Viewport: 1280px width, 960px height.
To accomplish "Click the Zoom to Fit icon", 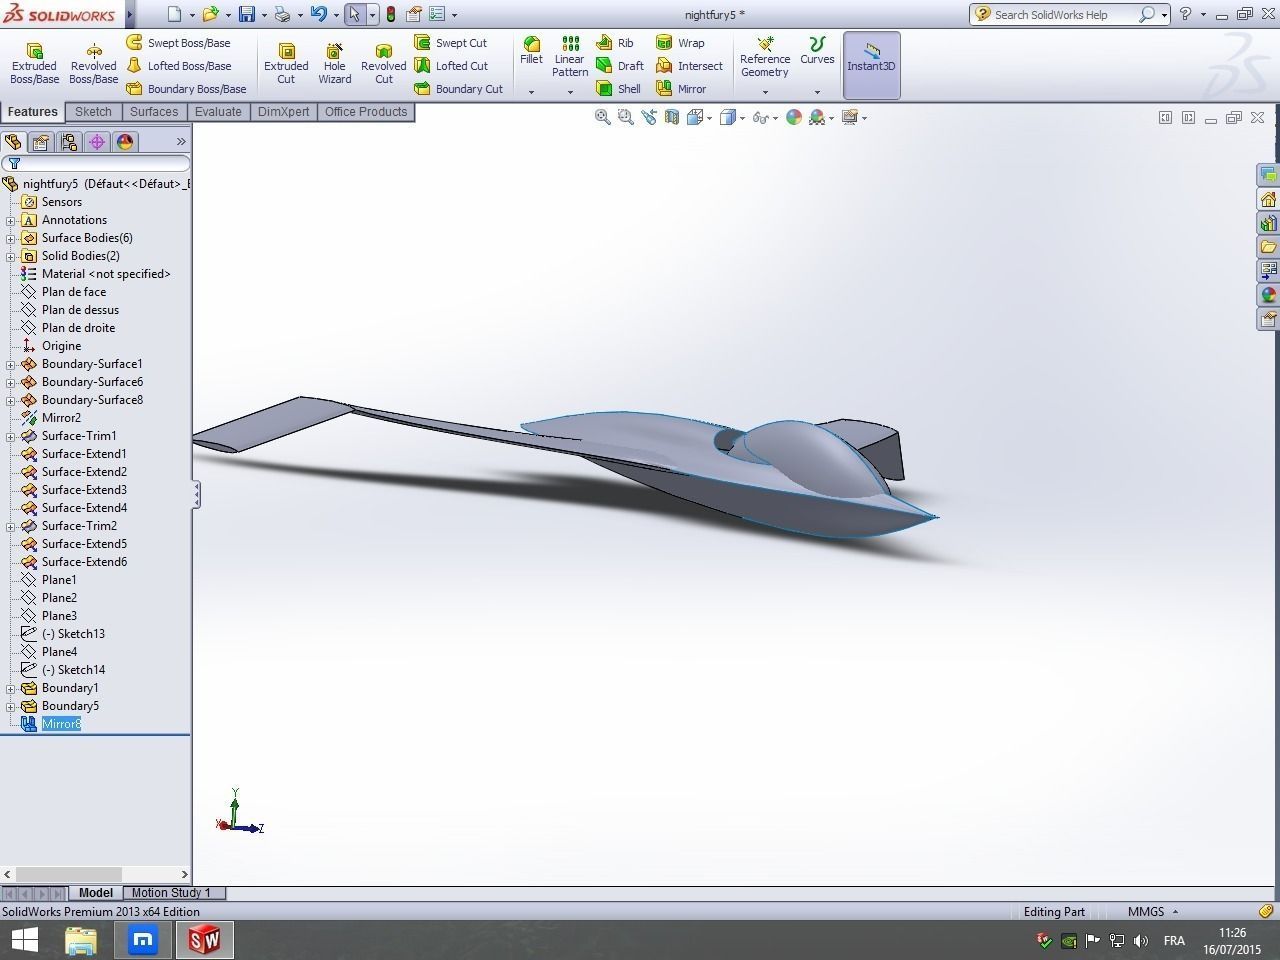I will pos(603,118).
